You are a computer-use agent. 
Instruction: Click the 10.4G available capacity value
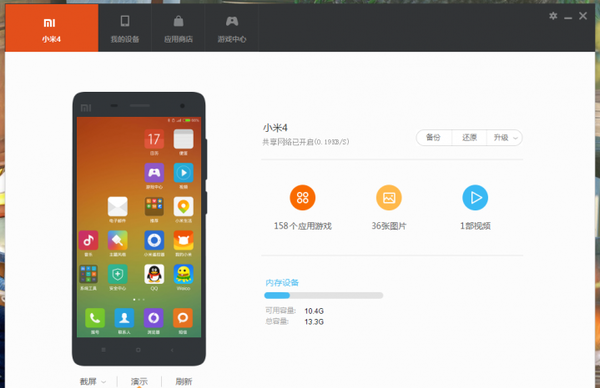point(314,311)
